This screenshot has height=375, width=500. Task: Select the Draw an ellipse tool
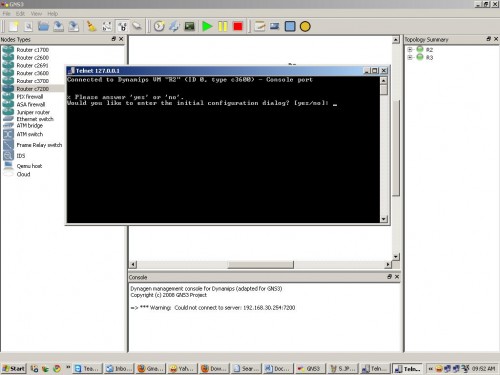[305, 26]
